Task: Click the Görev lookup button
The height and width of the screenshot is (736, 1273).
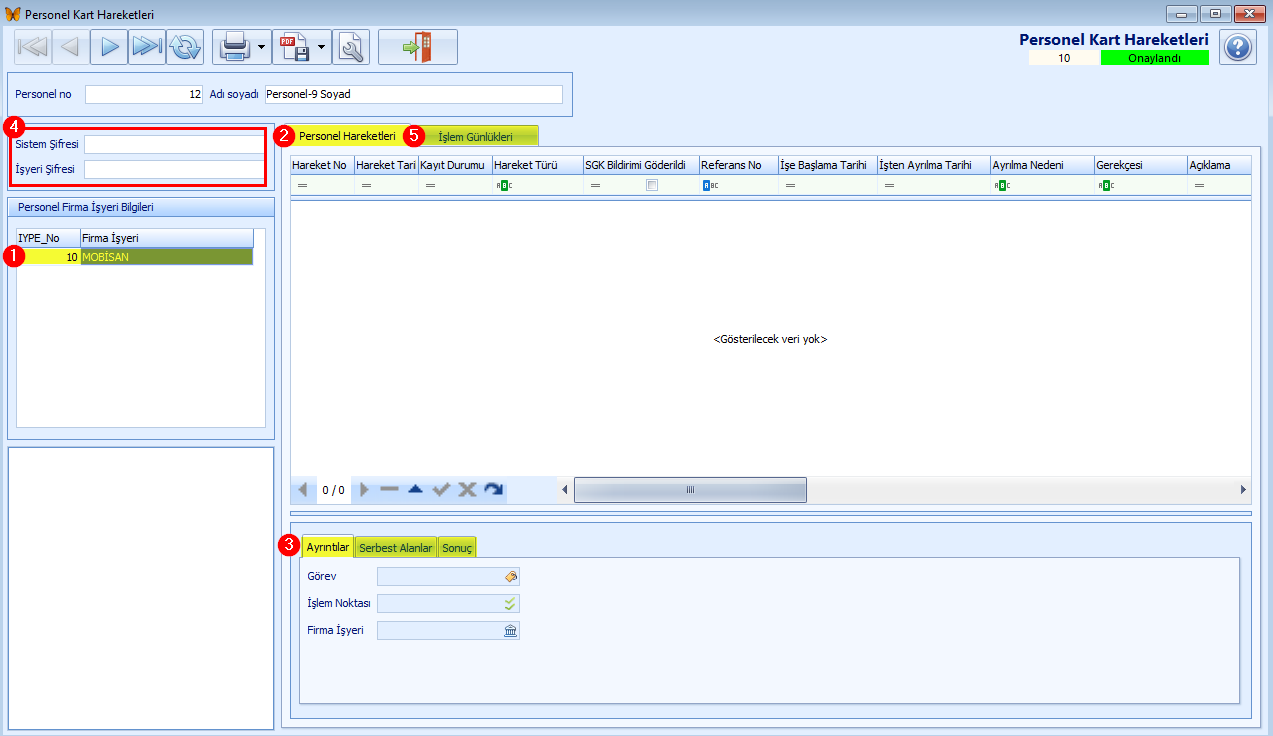Action: coord(510,577)
